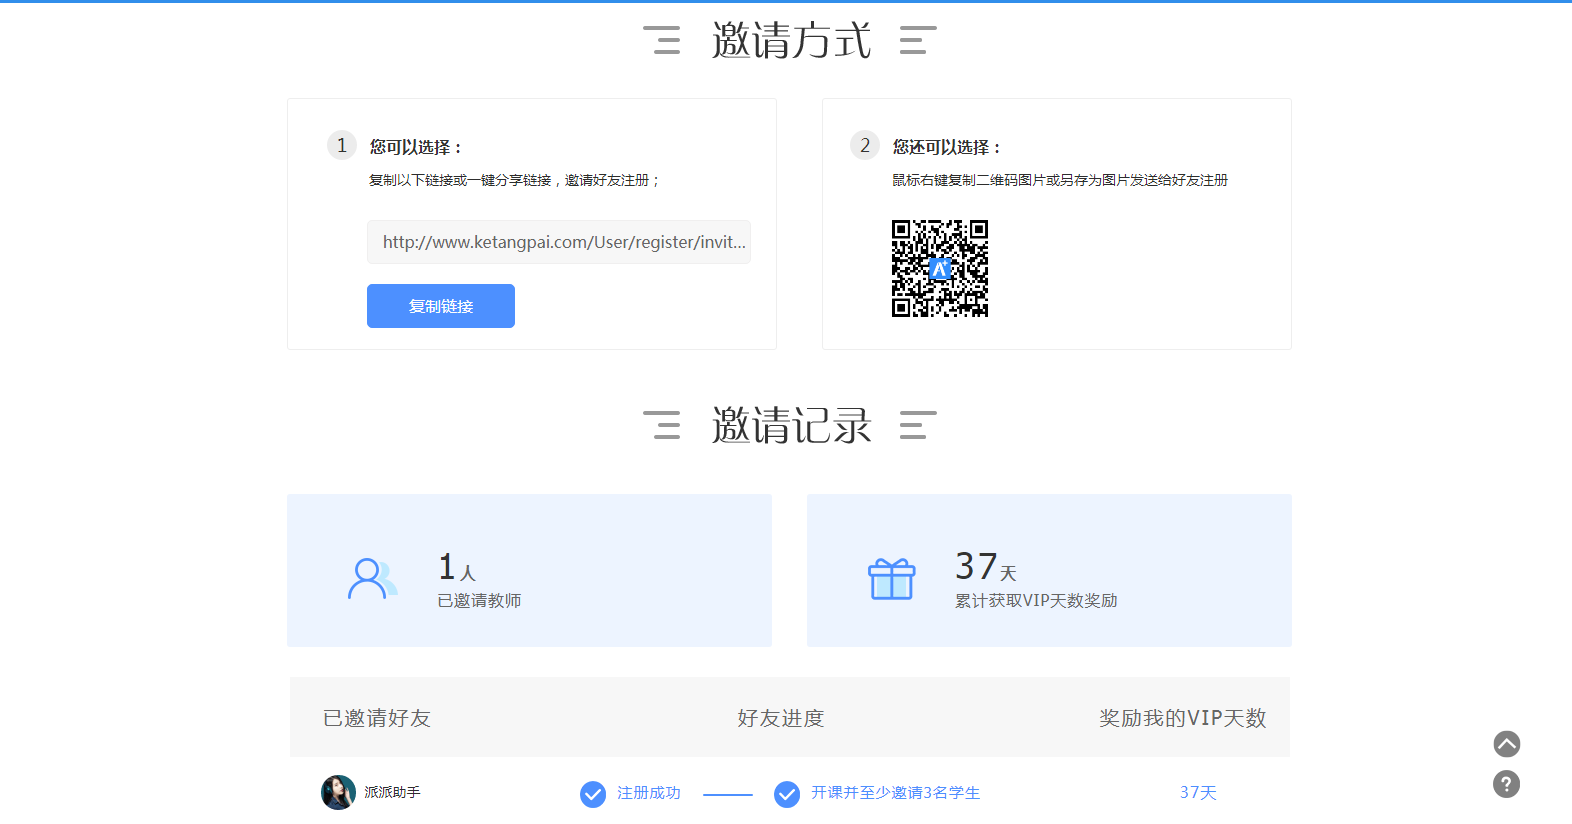1572x824 pixels.
Task: Click the scroll-to-top arrow icon
Action: [x=1507, y=744]
